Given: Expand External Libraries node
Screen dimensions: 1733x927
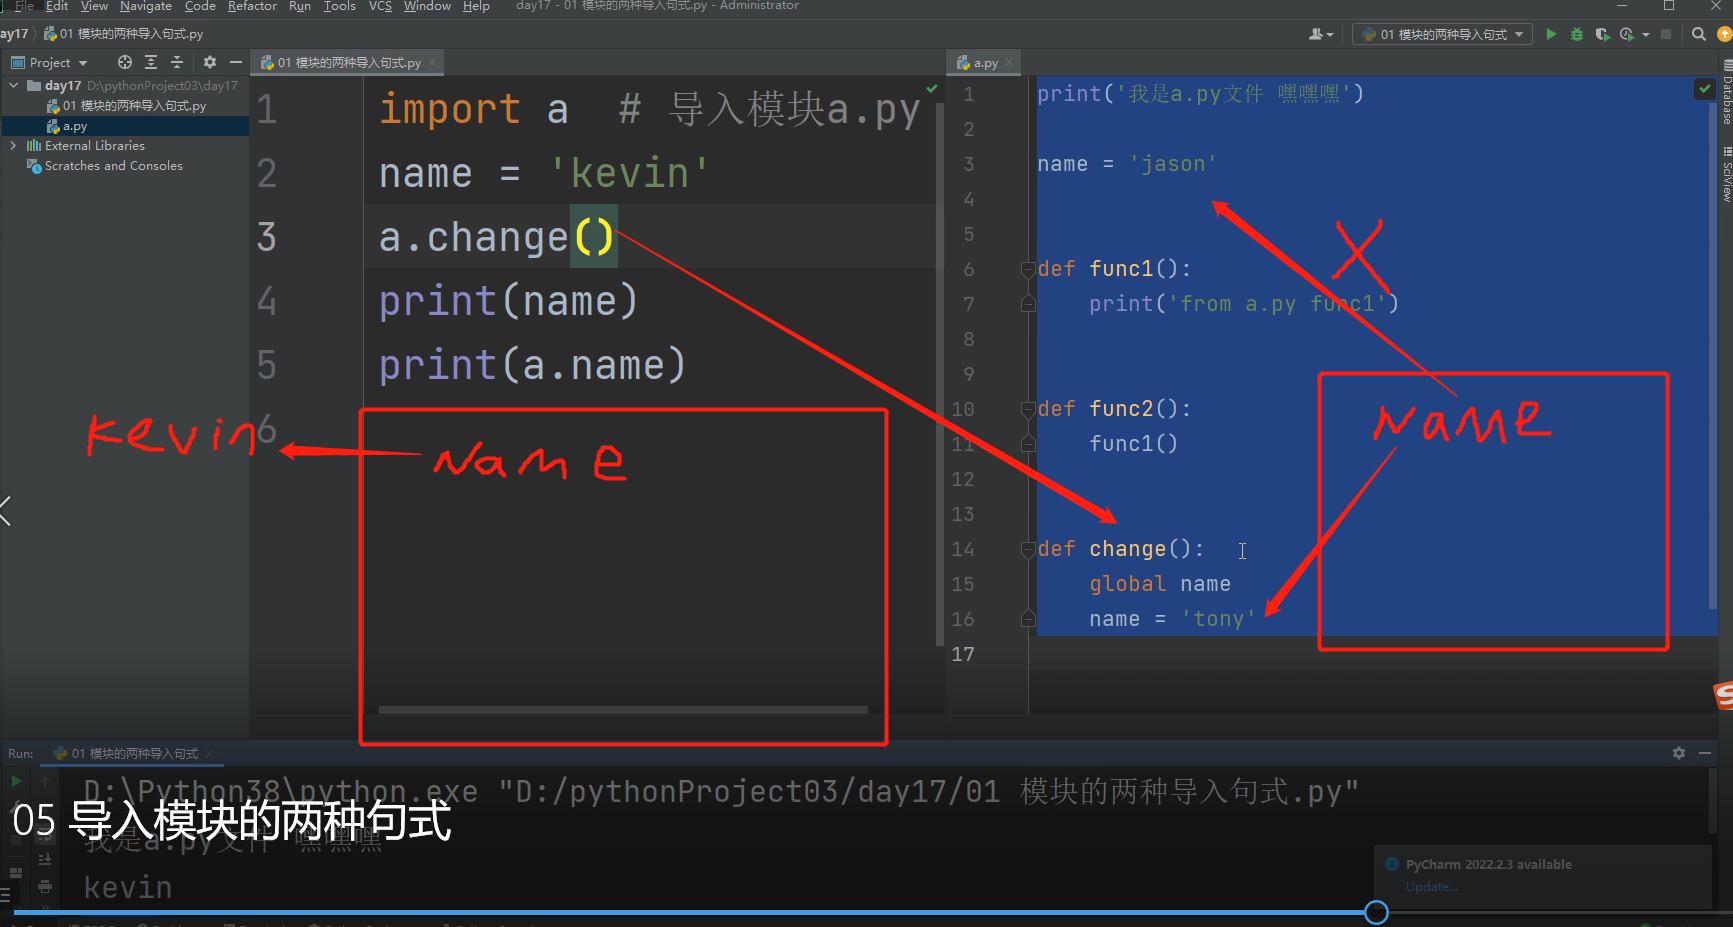Looking at the screenshot, I should pyautogui.click(x=14, y=146).
